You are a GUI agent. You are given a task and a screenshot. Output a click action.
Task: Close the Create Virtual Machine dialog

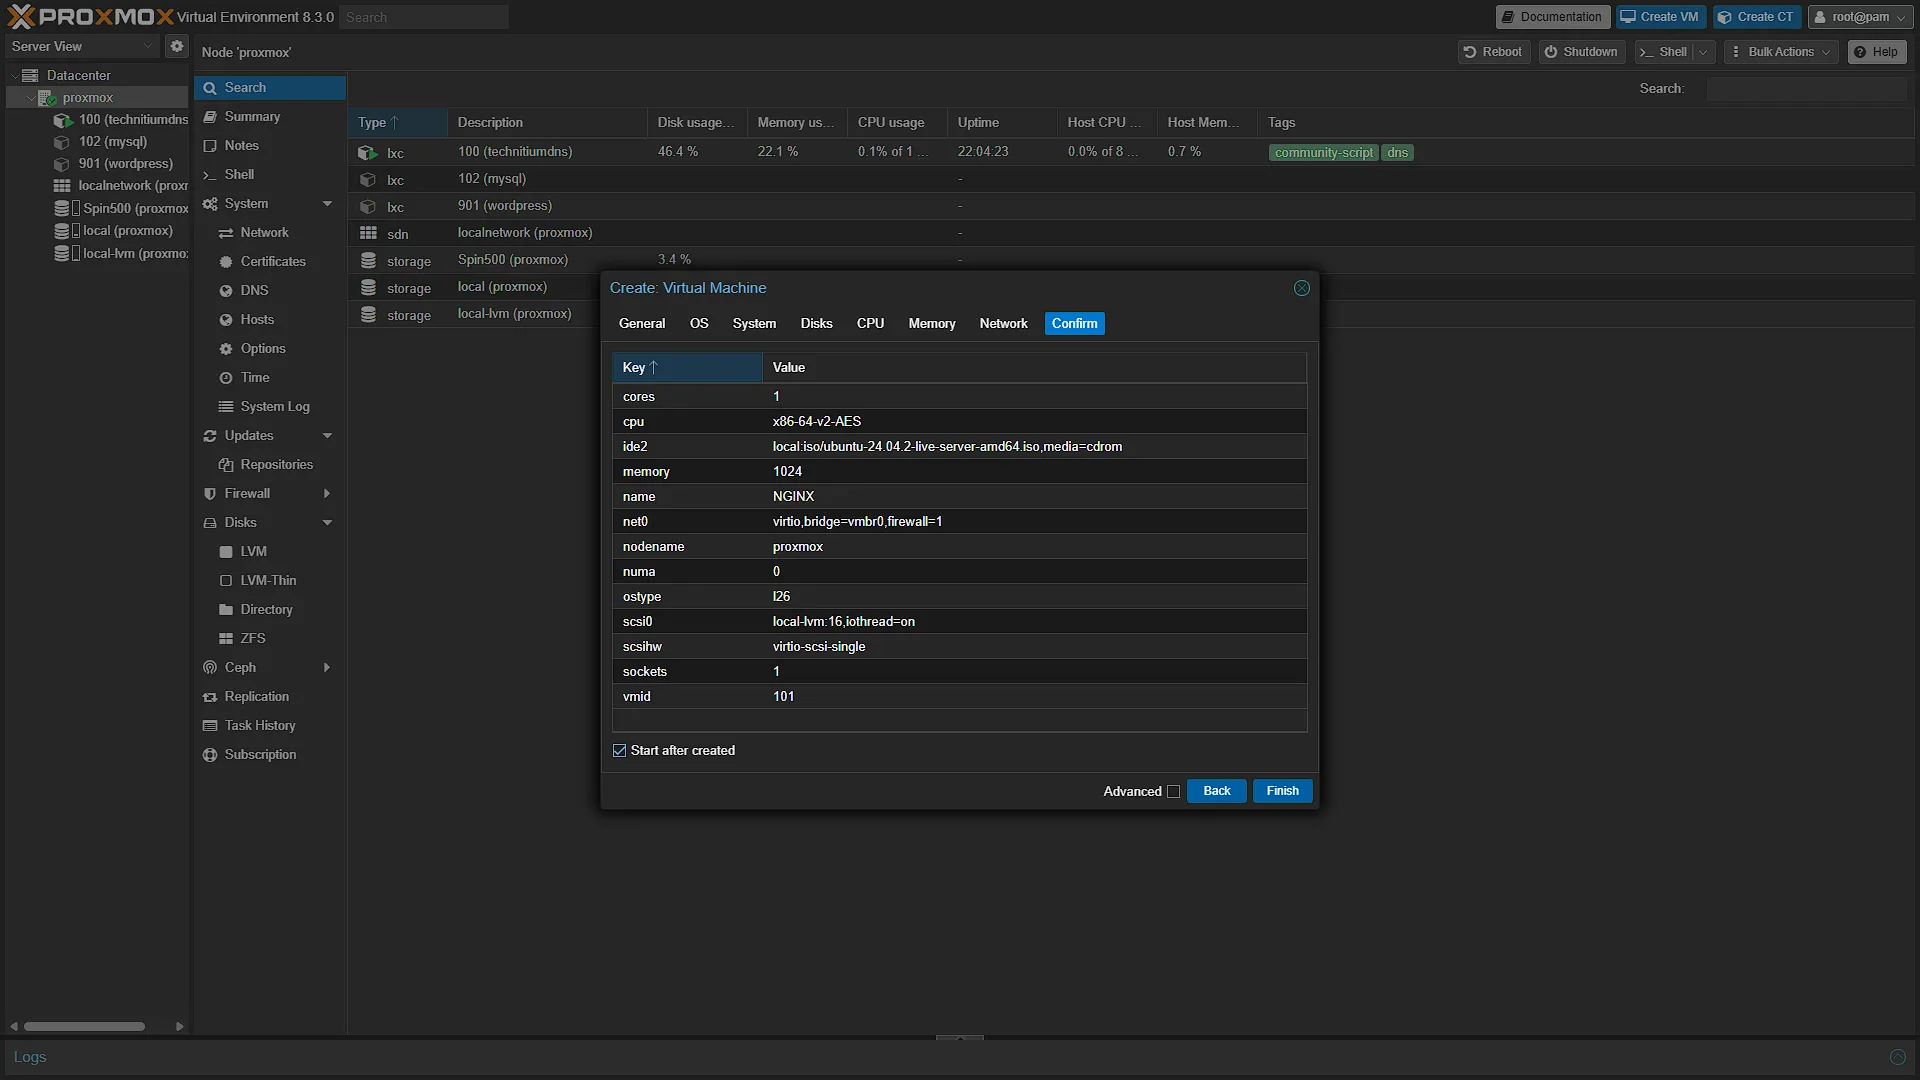click(x=1301, y=288)
